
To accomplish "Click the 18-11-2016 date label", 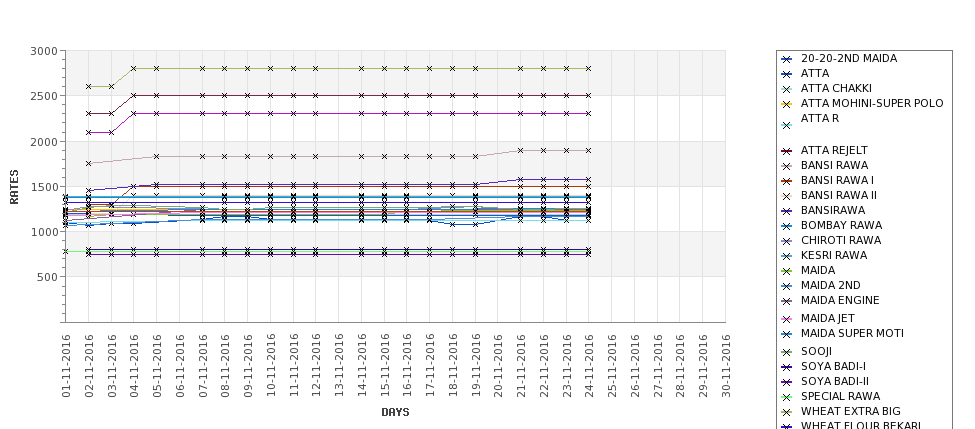I will pyautogui.click(x=453, y=366).
